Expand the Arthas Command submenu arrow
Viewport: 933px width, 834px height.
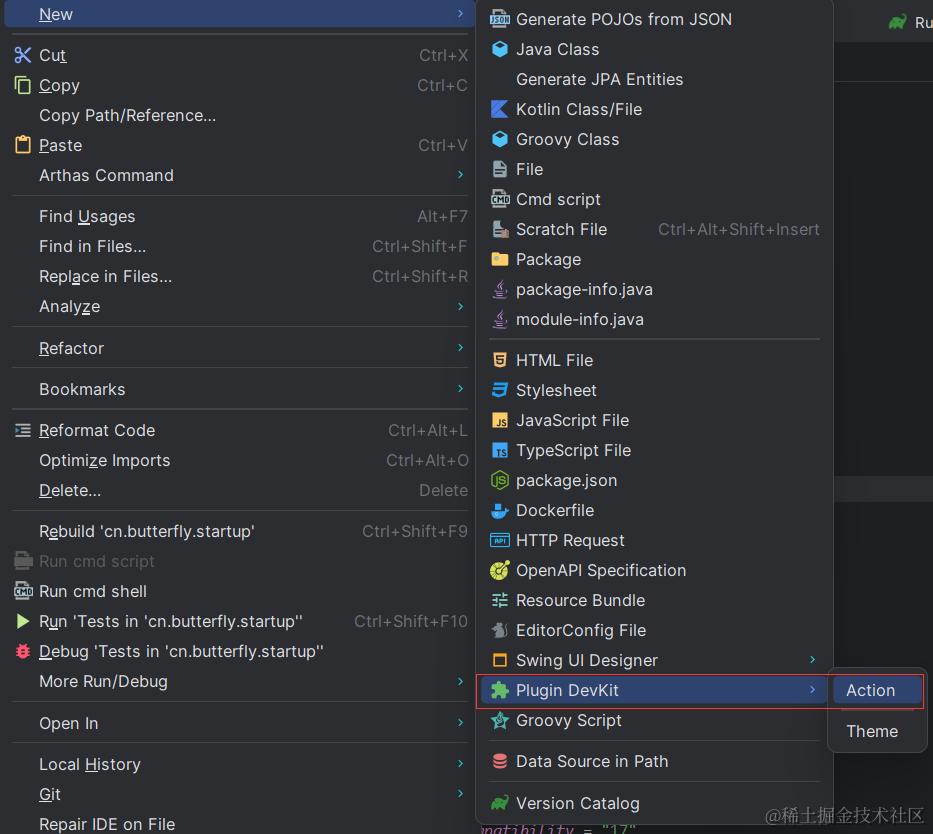click(x=461, y=175)
